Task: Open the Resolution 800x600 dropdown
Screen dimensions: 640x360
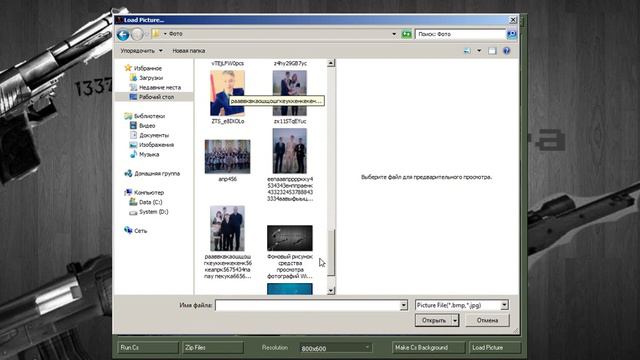Action: coord(336,348)
